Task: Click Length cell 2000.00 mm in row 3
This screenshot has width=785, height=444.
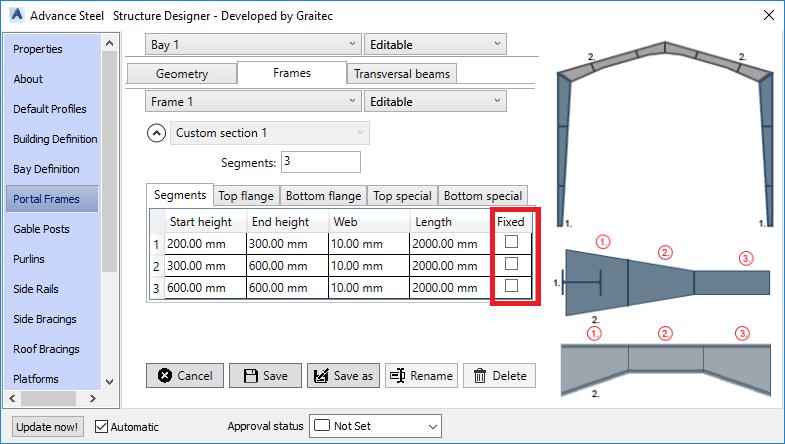Action: tap(450, 288)
